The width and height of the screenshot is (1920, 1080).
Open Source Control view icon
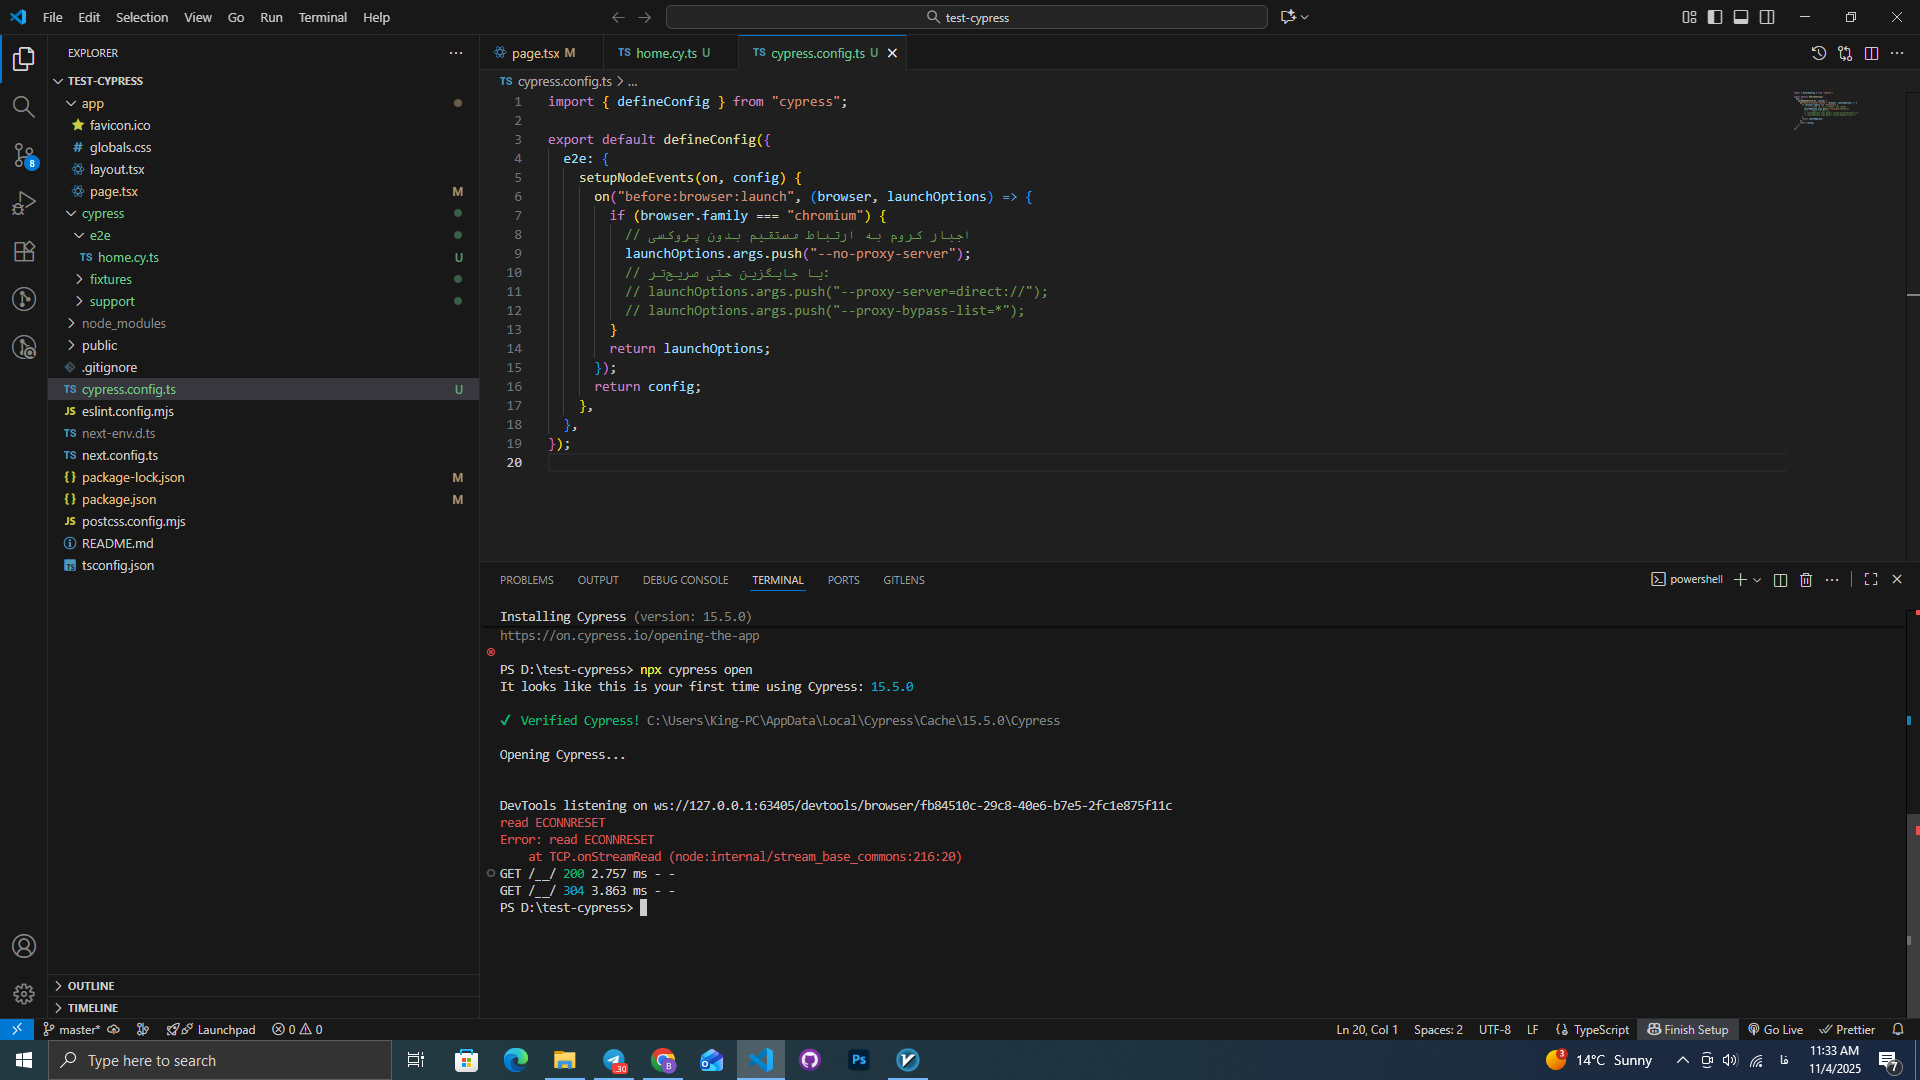click(23, 155)
